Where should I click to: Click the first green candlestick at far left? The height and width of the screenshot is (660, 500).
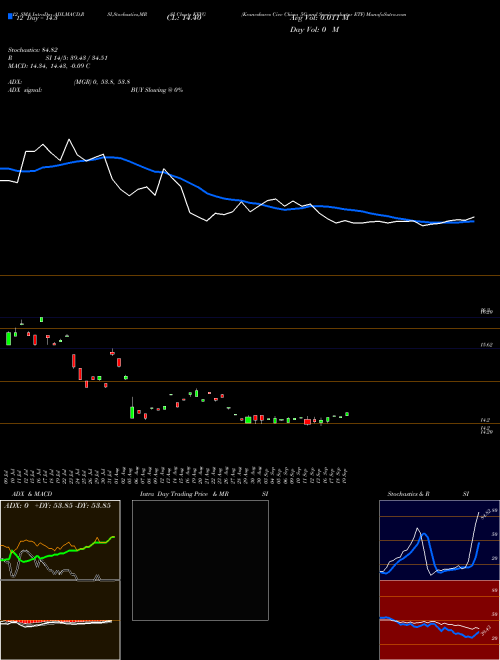(8, 338)
